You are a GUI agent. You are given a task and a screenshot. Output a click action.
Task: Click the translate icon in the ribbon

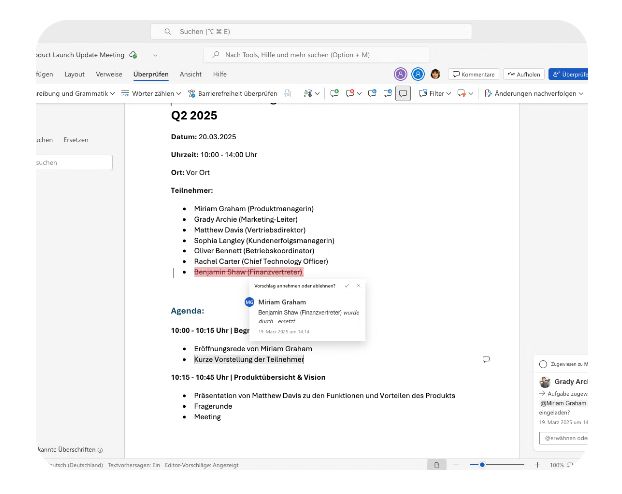tap(308, 93)
